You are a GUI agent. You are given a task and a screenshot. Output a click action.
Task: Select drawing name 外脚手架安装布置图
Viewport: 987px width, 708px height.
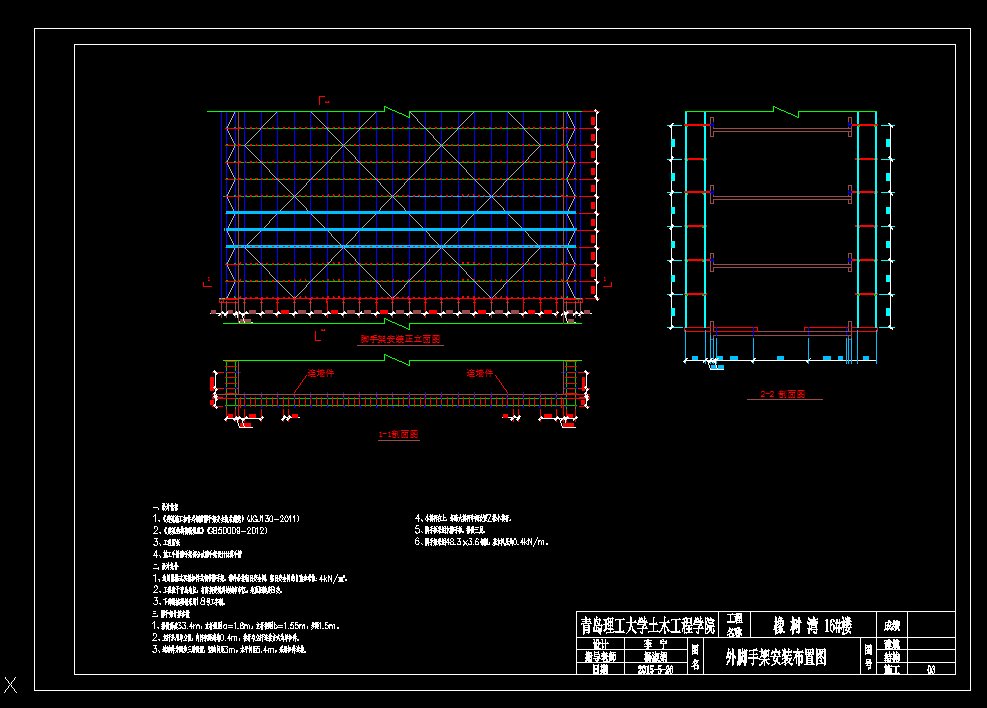[776, 658]
